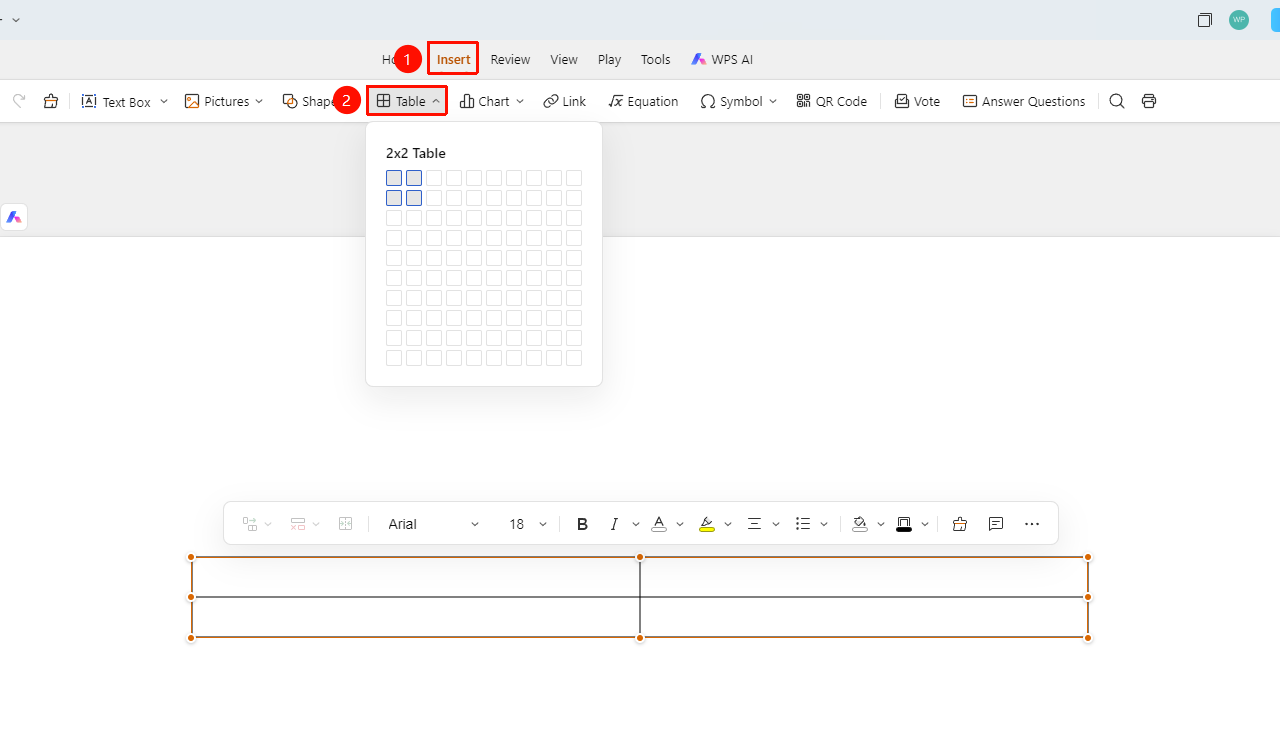
Task: Open the Pictures dropdown
Action: pos(259,101)
